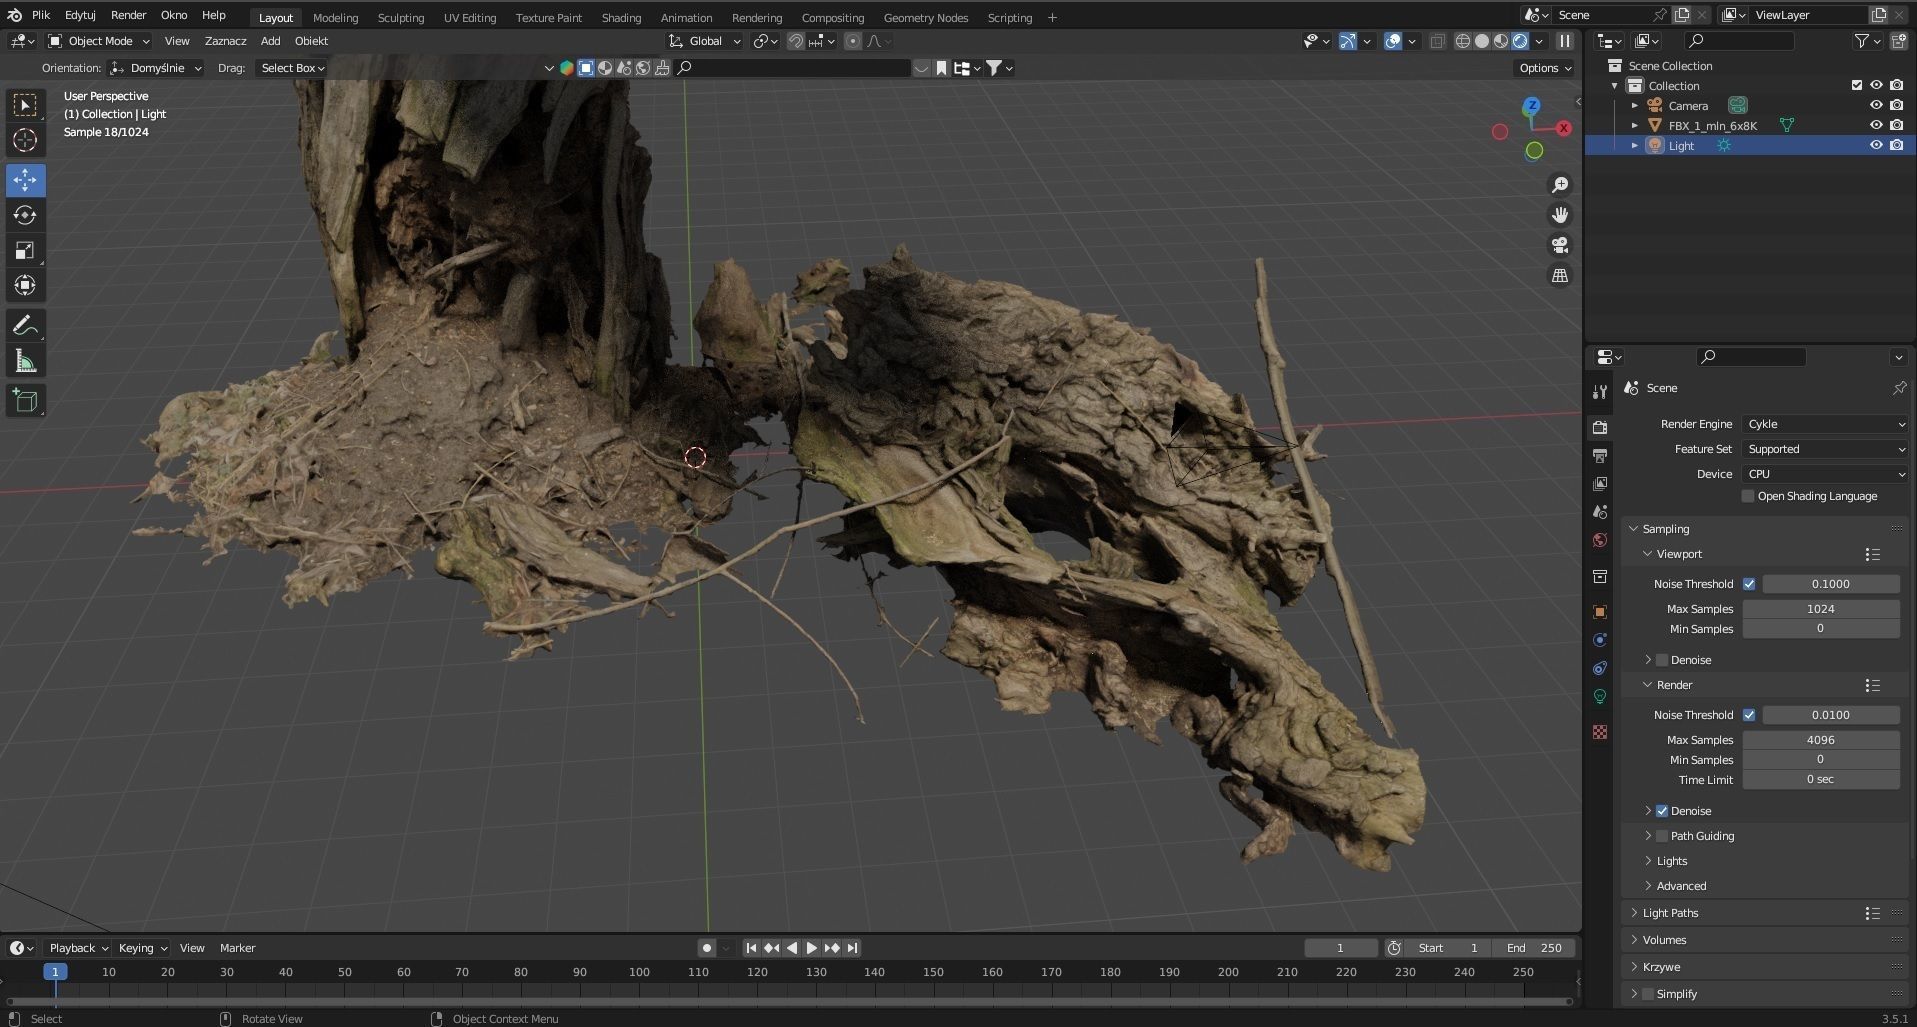1917x1027 pixels.
Task: Expand the Light Paths panel
Action: pos(1670,913)
